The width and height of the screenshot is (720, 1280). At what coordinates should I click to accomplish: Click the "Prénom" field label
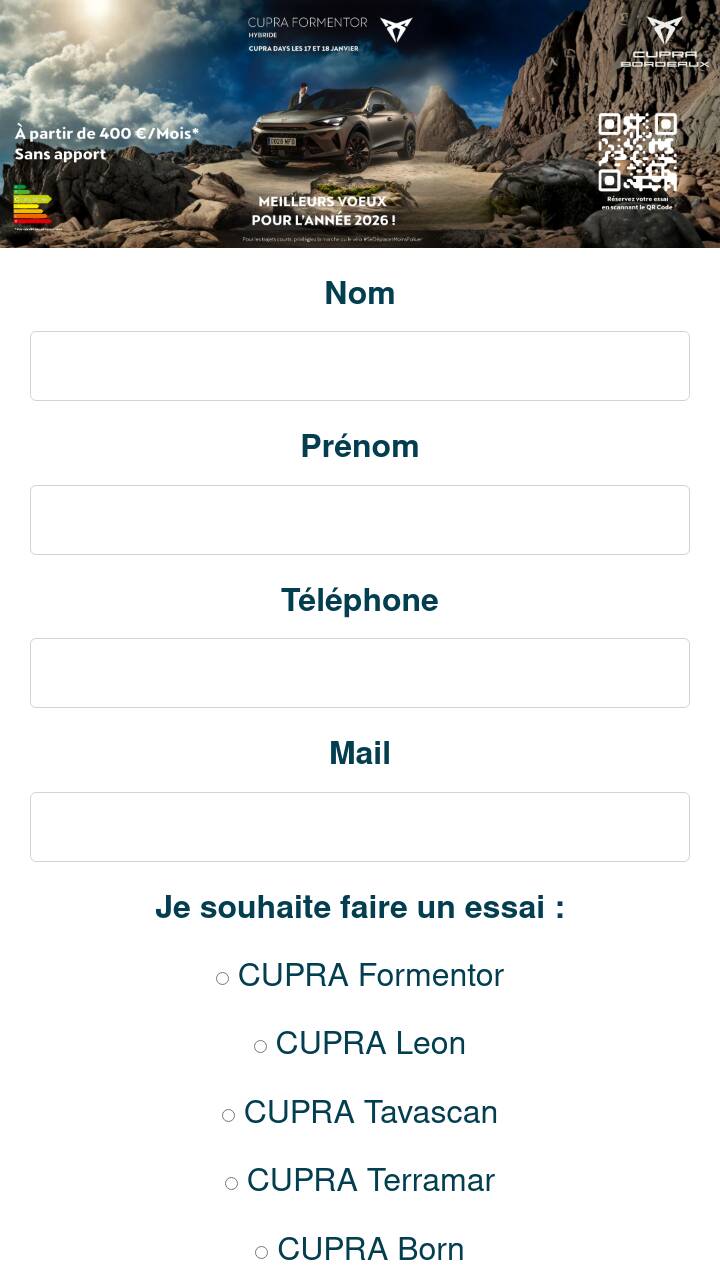click(x=360, y=446)
